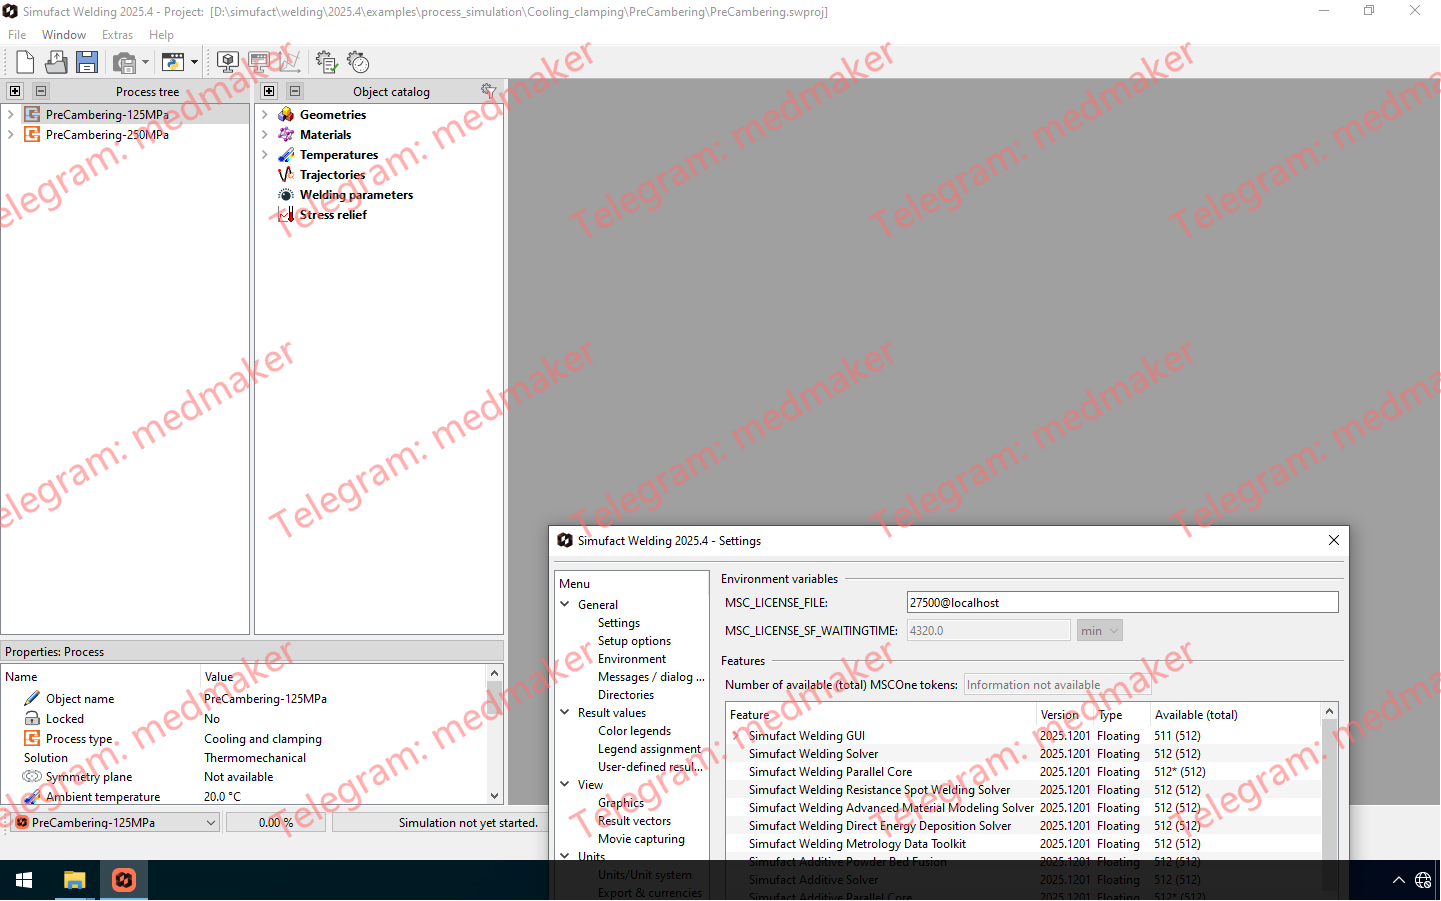This screenshot has width=1441, height=901.
Task: Click the model view monitor icon
Action: pyautogui.click(x=228, y=62)
